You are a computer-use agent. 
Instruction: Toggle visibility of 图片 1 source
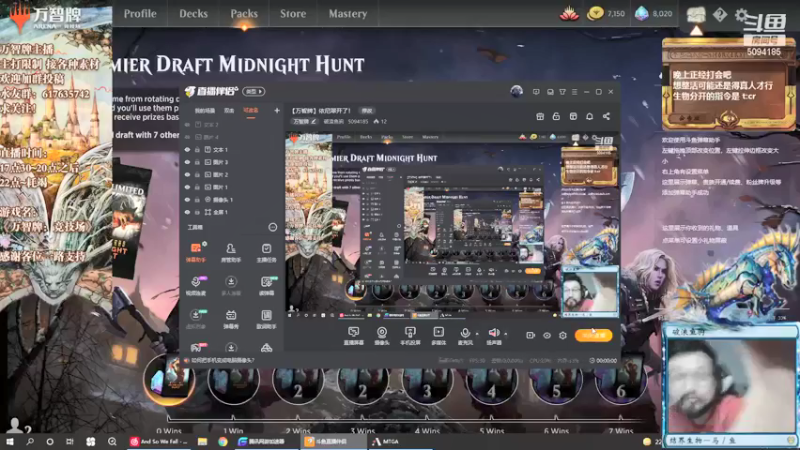point(187,187)
